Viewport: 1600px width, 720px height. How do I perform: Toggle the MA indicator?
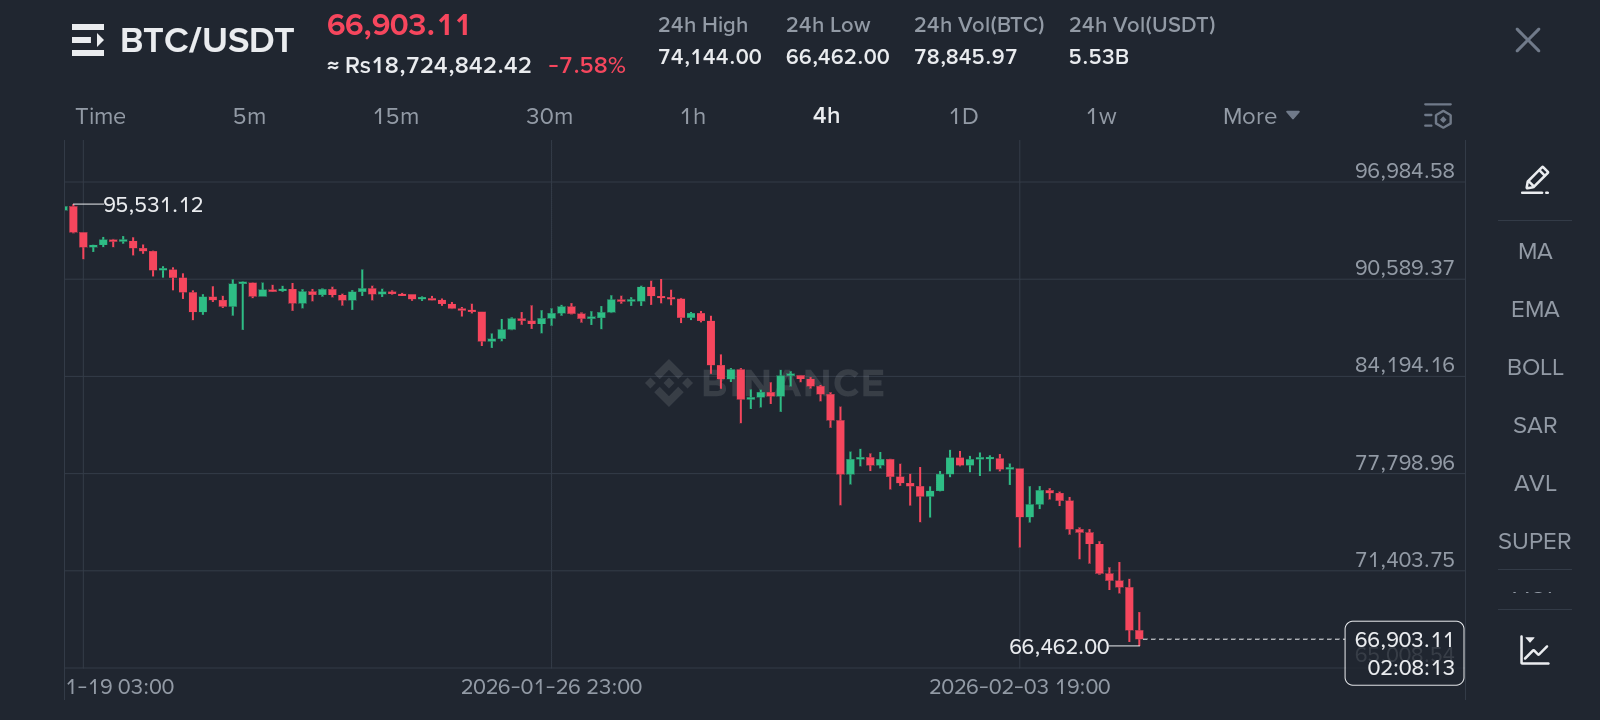(1535, 252)
